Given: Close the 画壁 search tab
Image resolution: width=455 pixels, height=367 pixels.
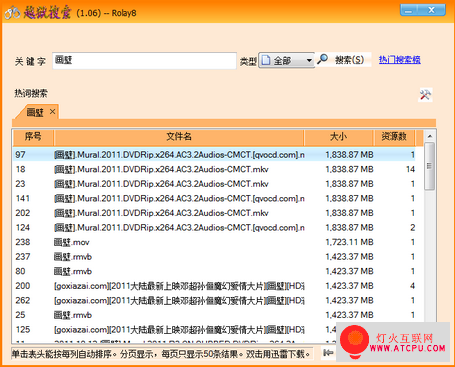Looking at the screenshot, I should (x=52, y=112).
